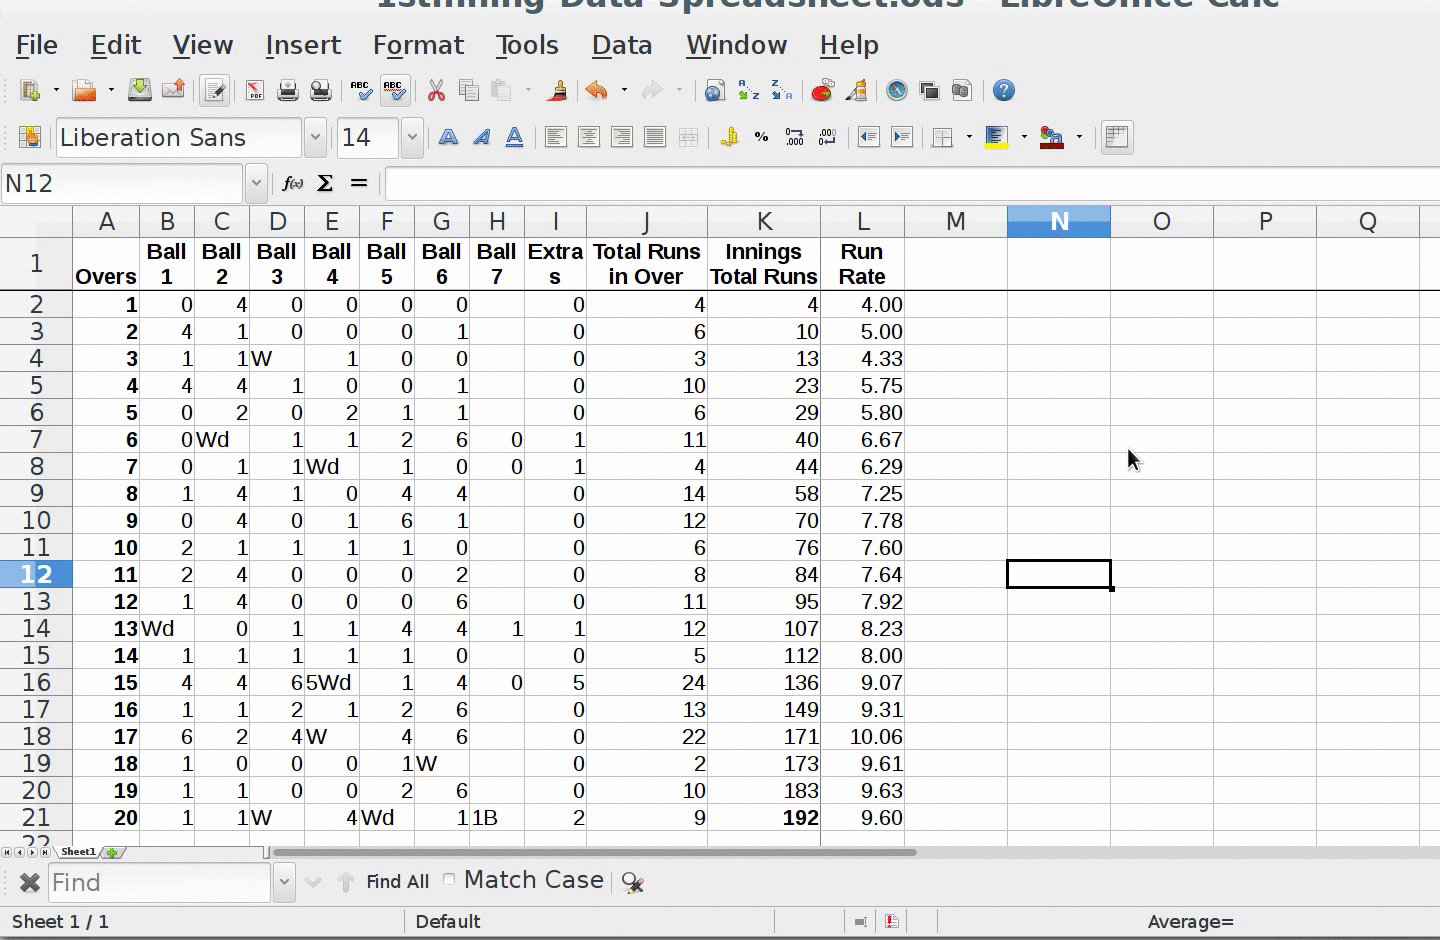Image resolution: width=1440 pixels, height=940 pixels.
Task: Open the Data menu
Action: coord(621,45)
